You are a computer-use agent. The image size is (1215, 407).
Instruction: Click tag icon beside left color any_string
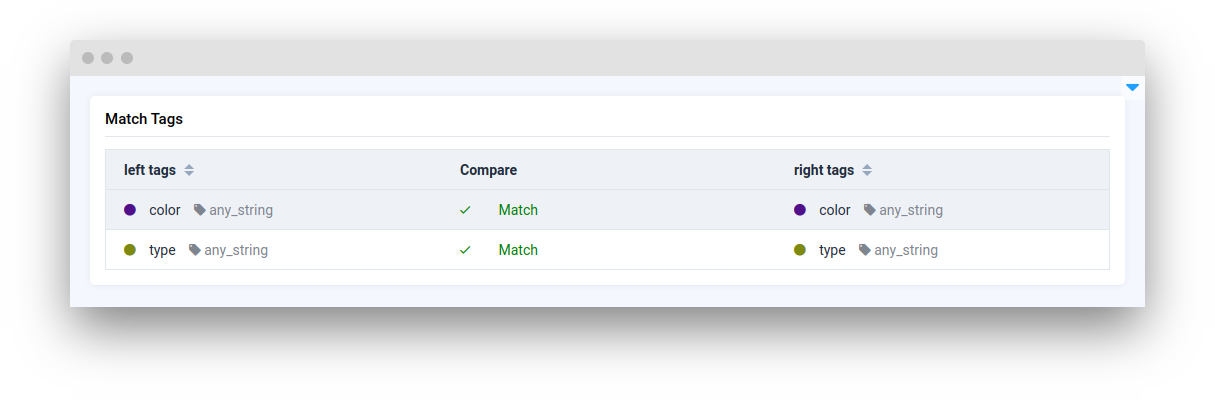click(x=200, y=210)
